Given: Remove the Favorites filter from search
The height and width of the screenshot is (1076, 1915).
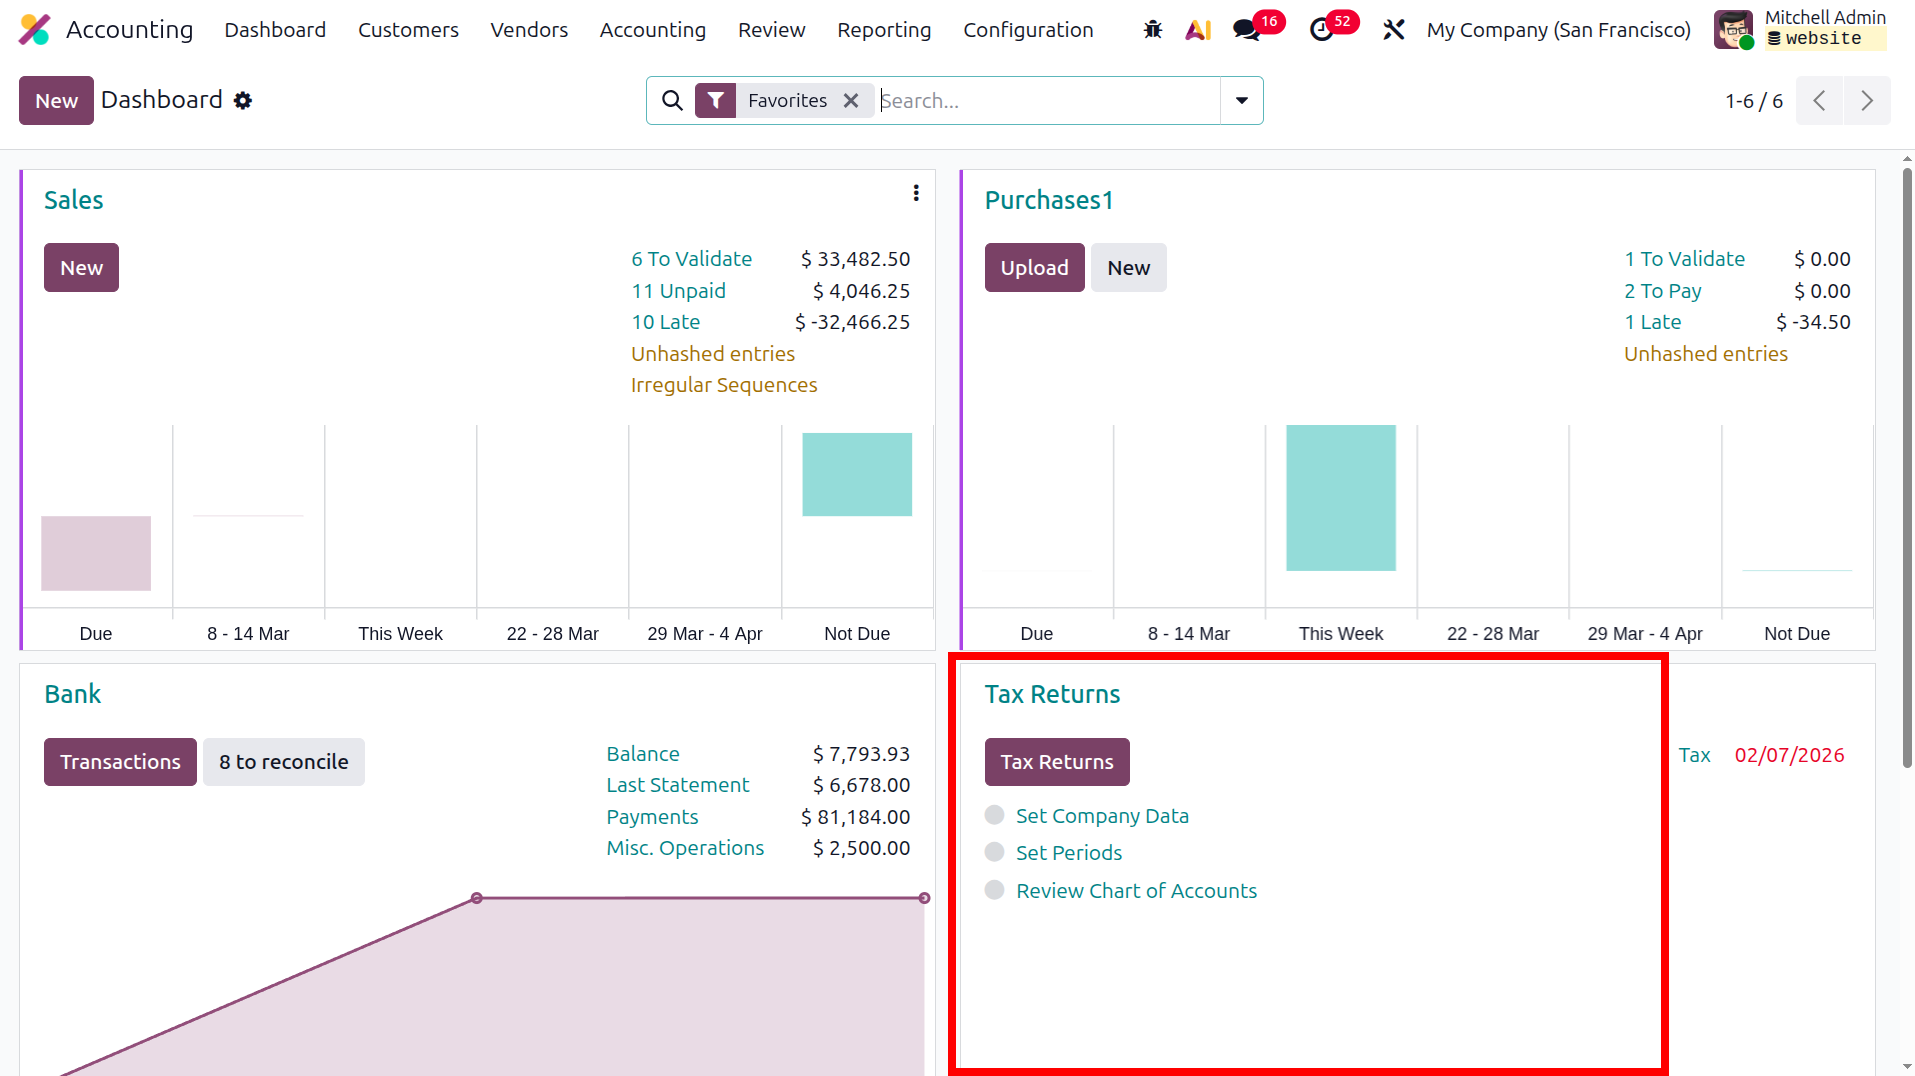Looking at the screenshot, I should click(x=851, y=101).
